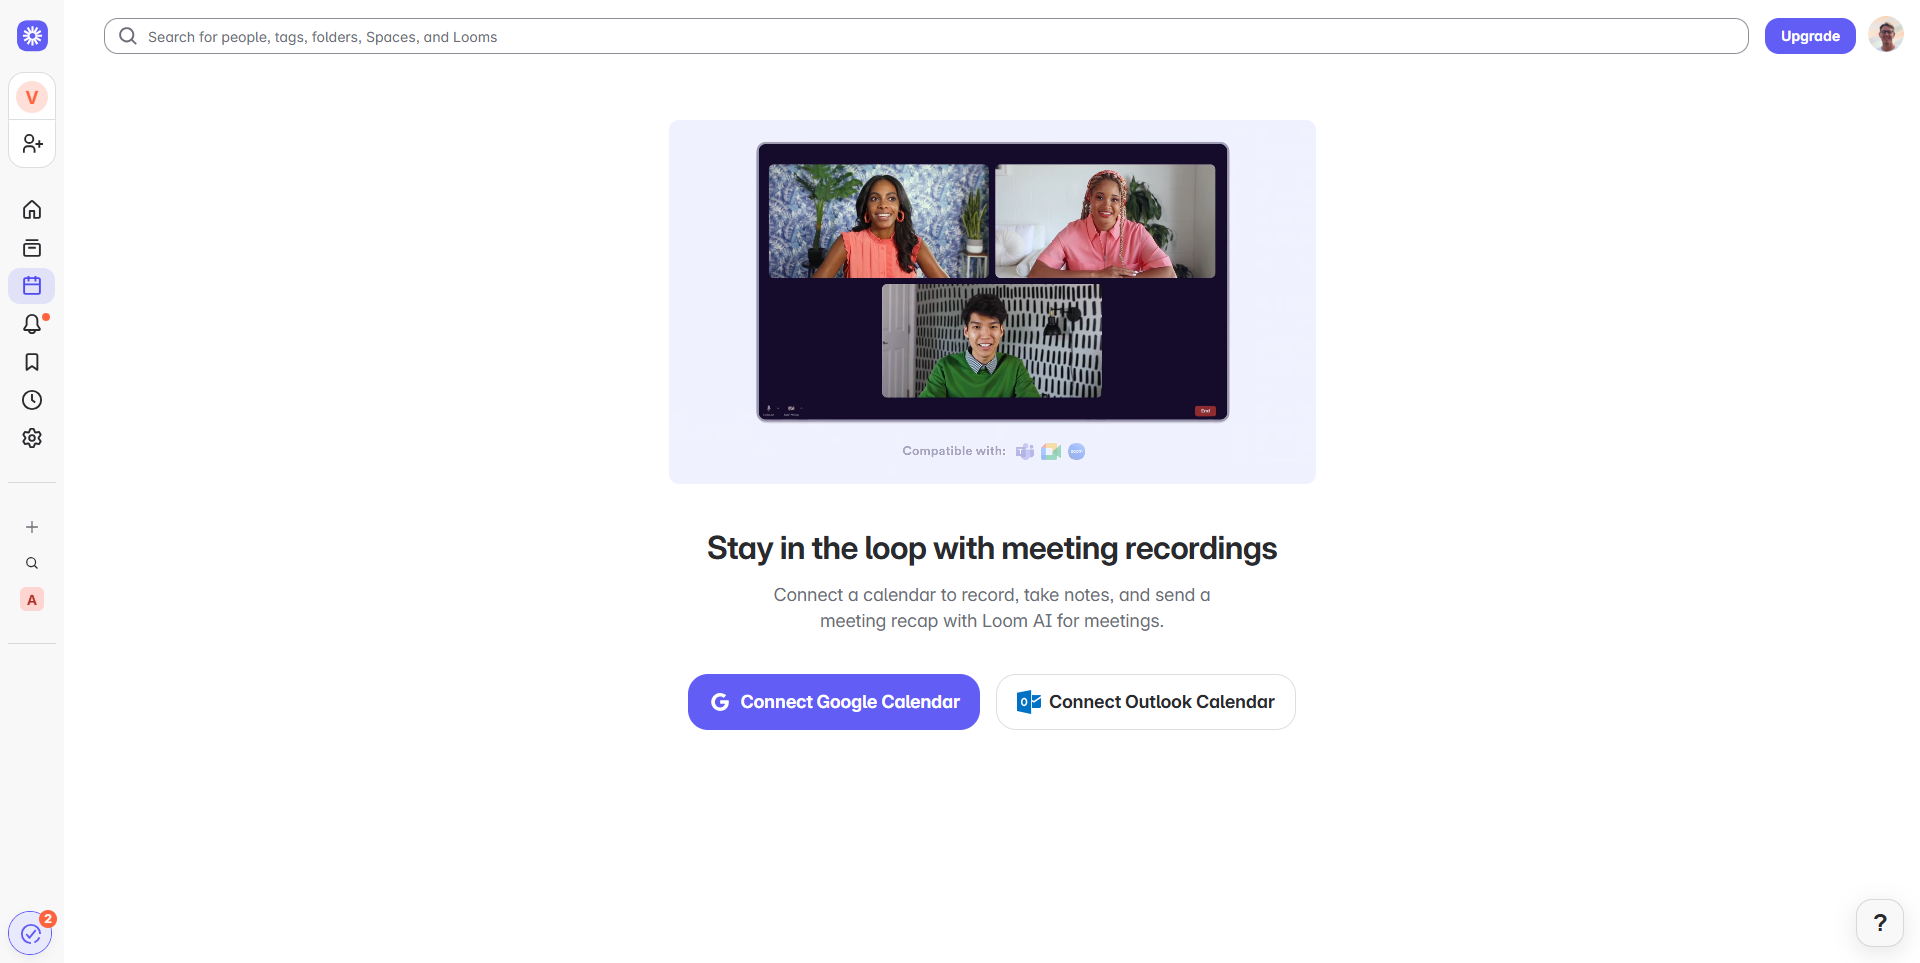Click the small sidebar search icon
1920x963 pixels.
(x=32, y=563)
